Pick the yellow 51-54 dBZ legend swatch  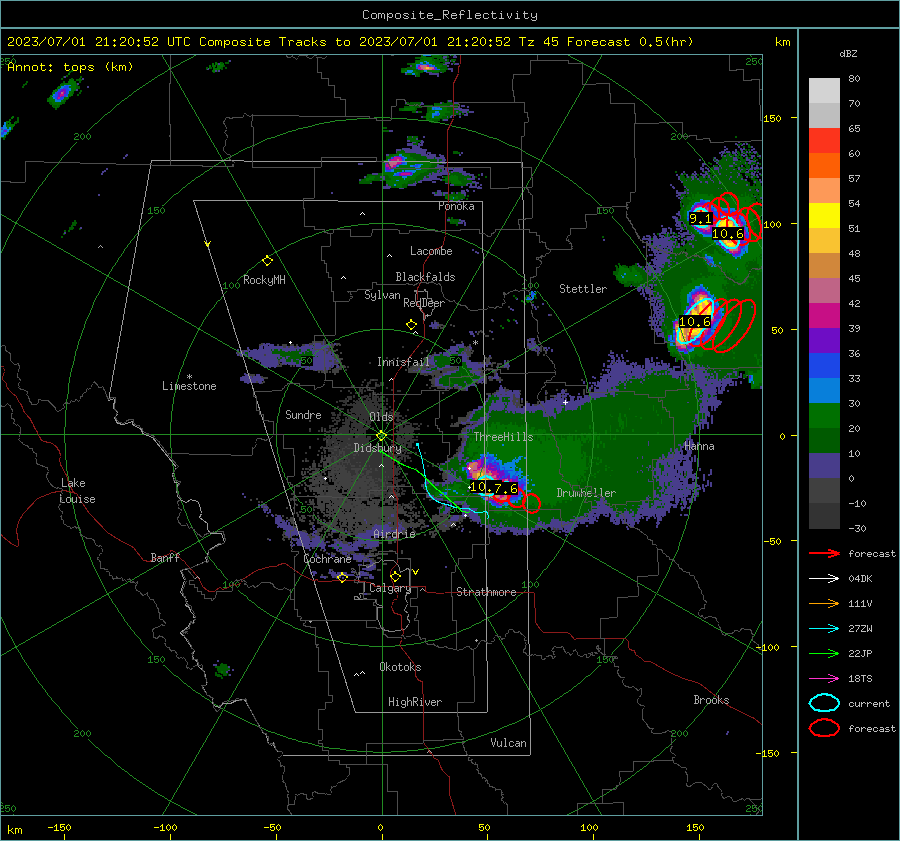coord(824,216)
